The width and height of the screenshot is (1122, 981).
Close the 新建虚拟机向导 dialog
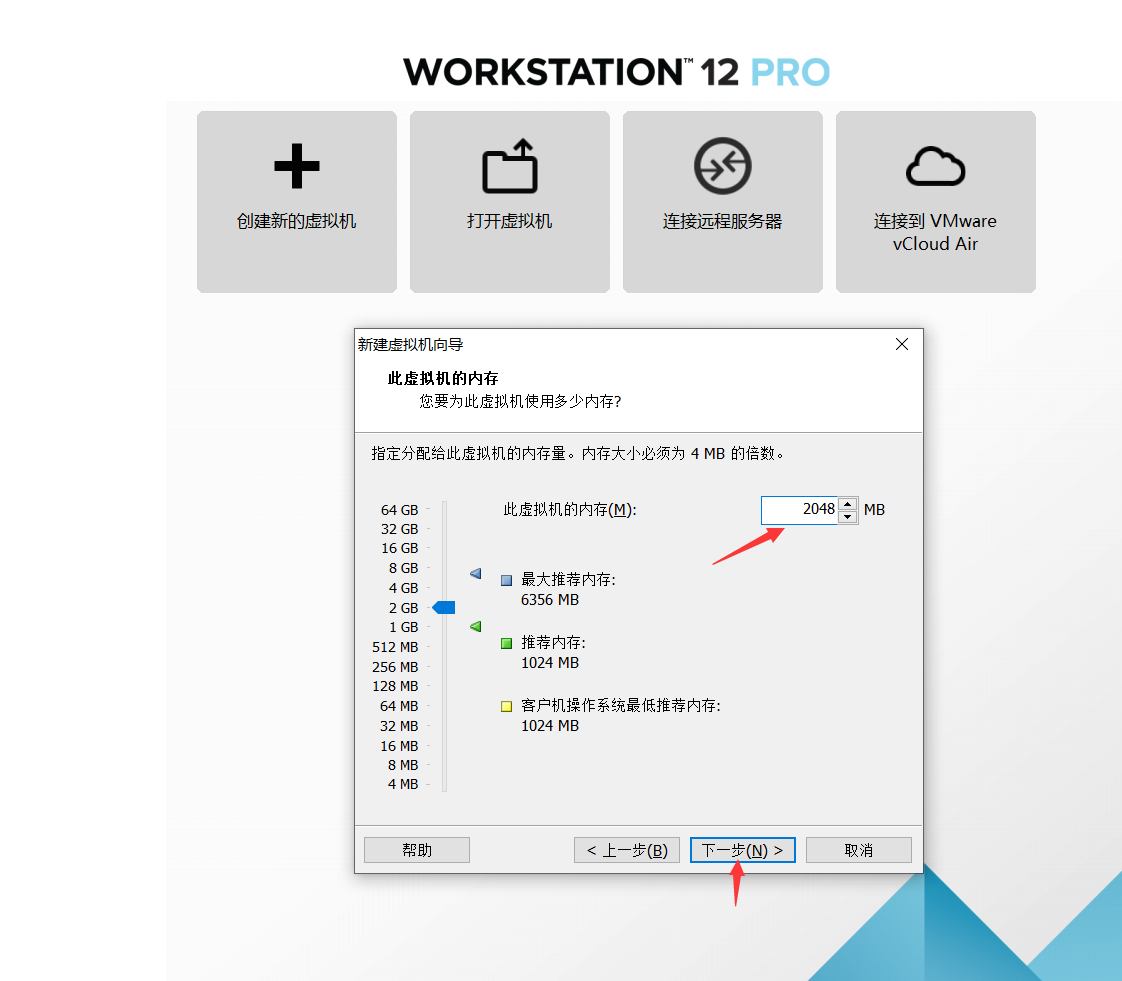pyautogui.click(x=902, y=344)
